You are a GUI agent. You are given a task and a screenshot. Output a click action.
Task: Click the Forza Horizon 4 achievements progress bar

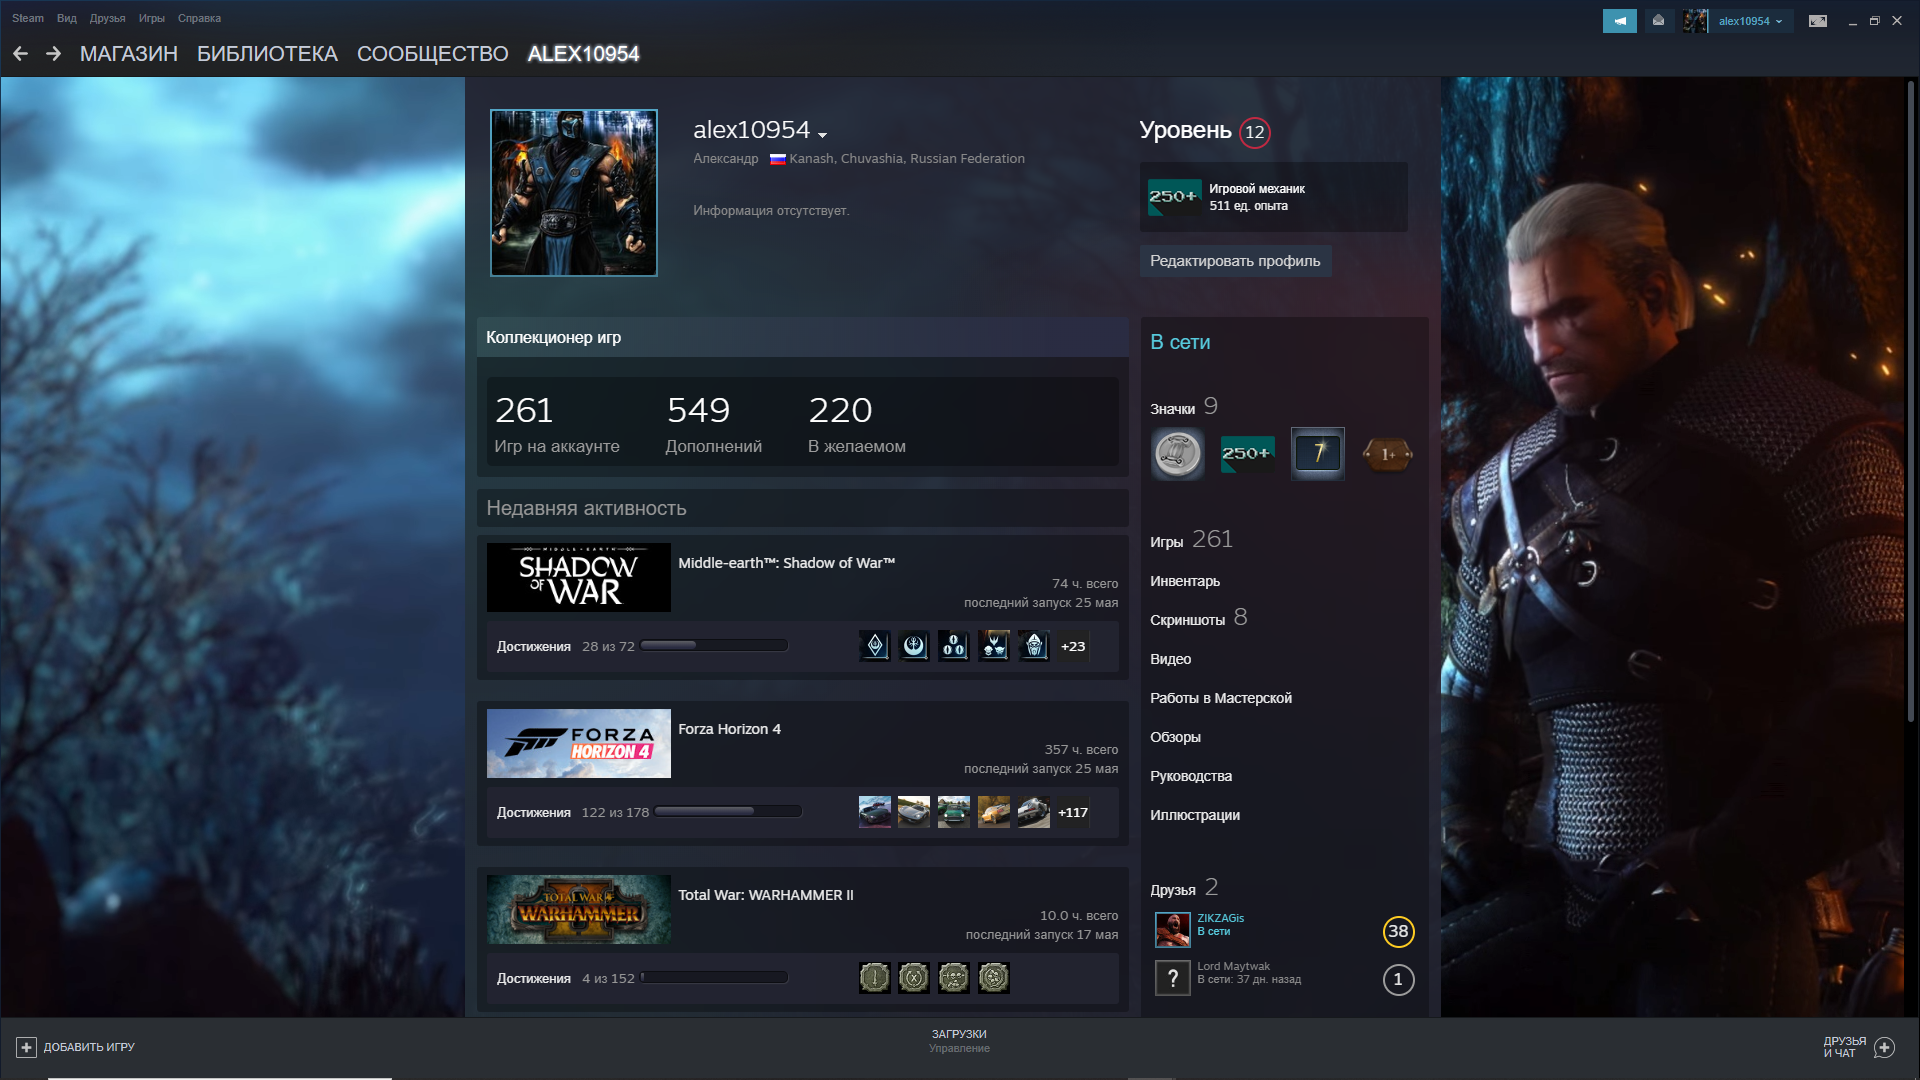728,812
